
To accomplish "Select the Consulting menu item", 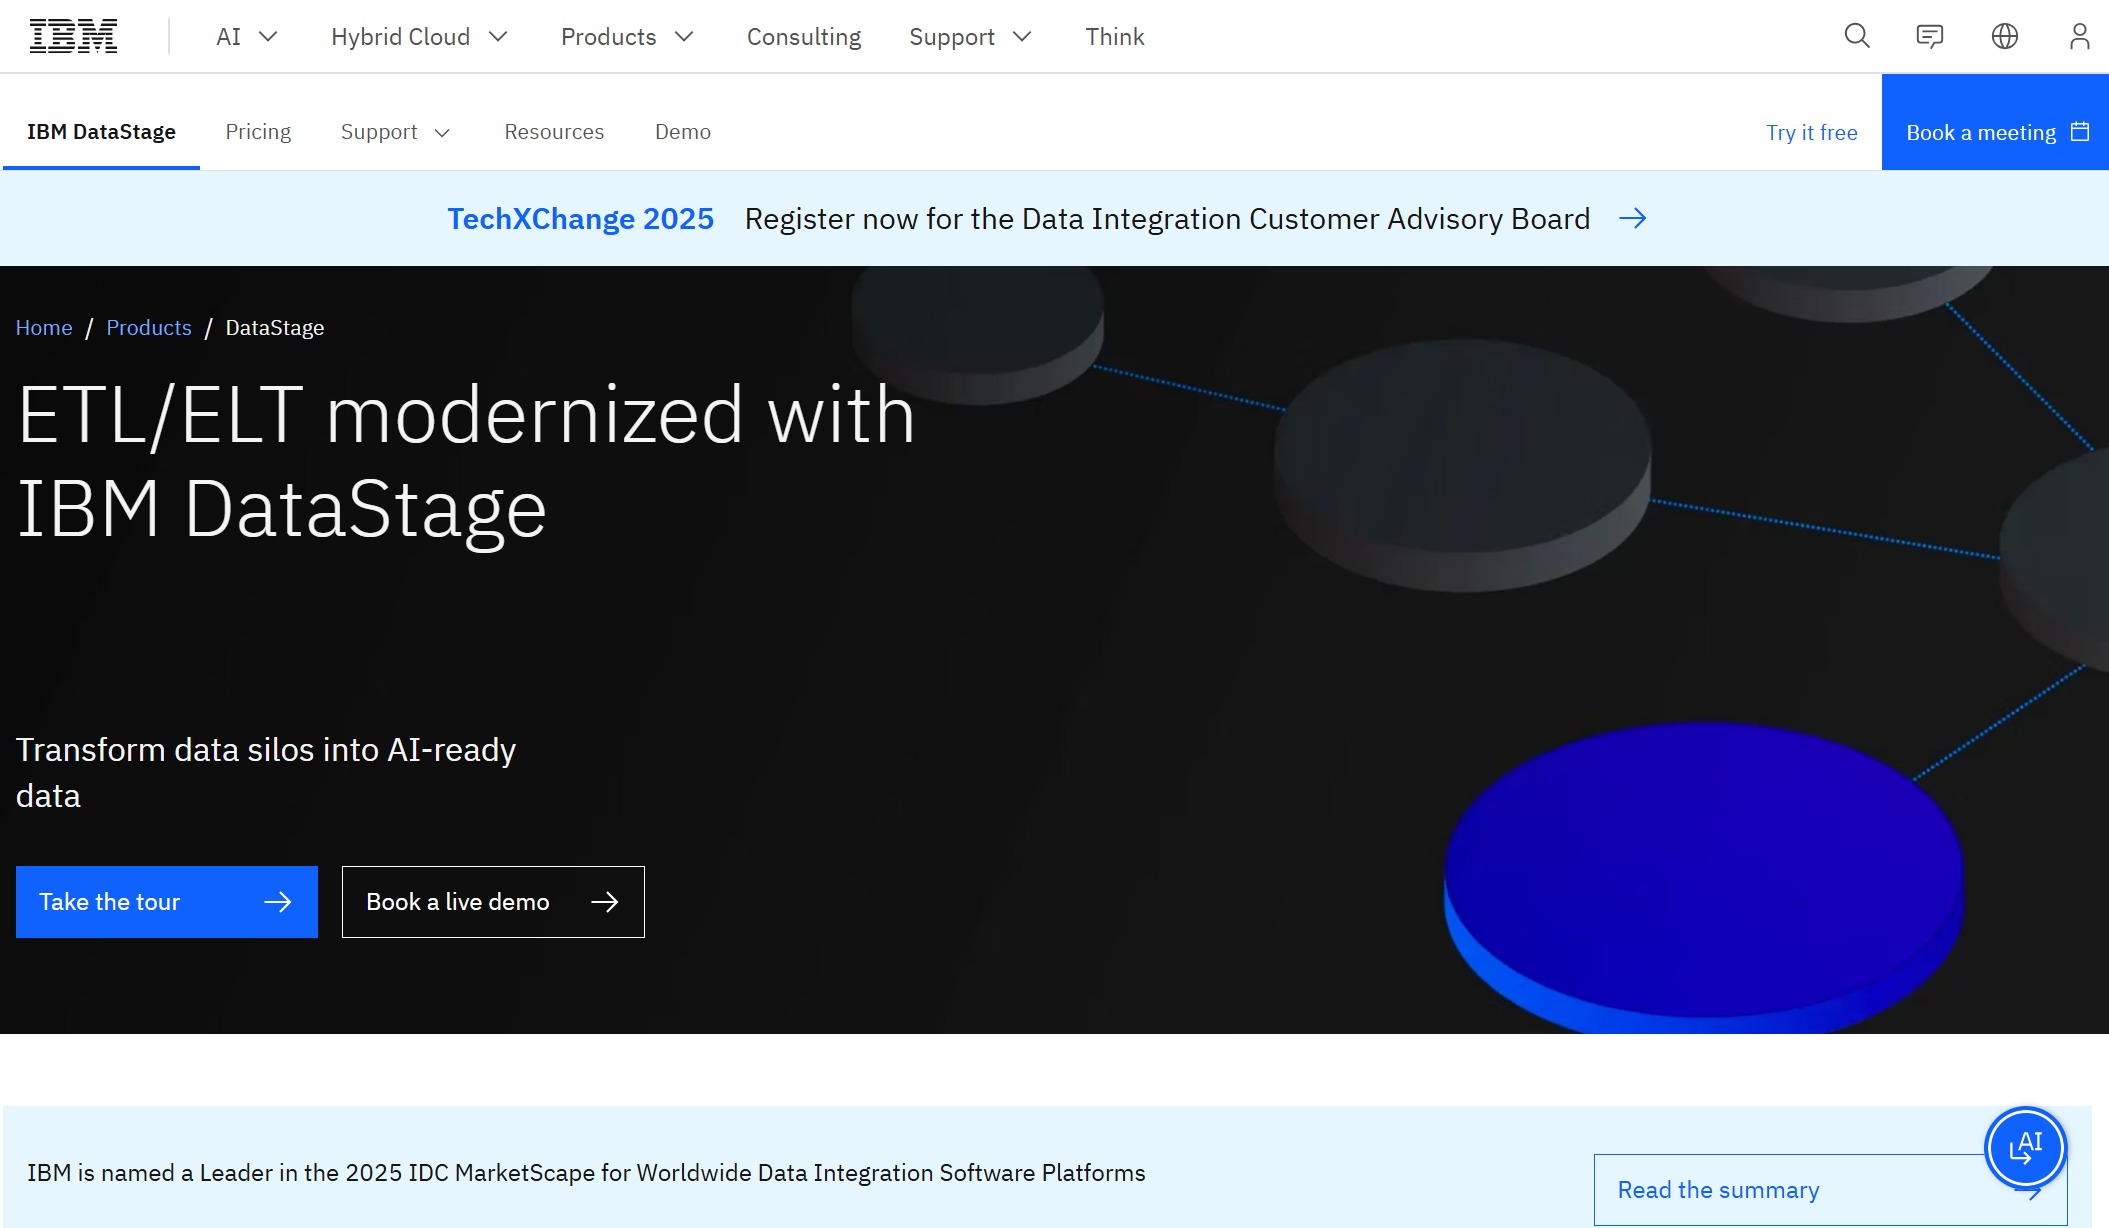I will 804,36.
